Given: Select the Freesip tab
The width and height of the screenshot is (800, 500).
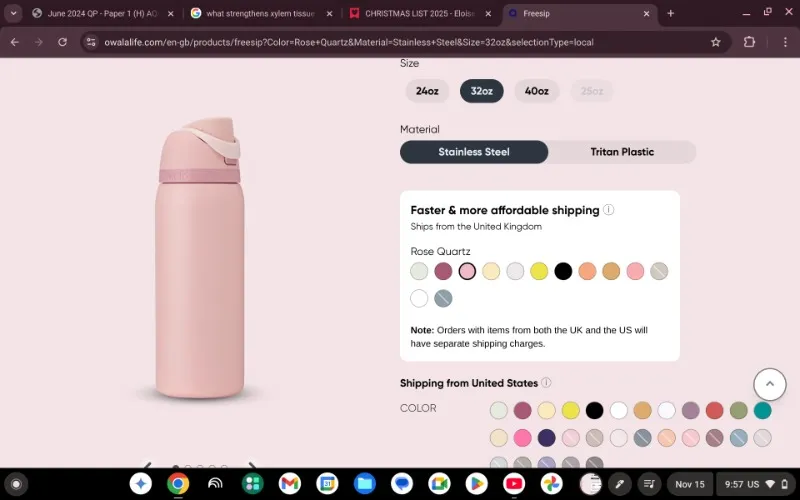Looking at the screenshot, I should 579,14.
